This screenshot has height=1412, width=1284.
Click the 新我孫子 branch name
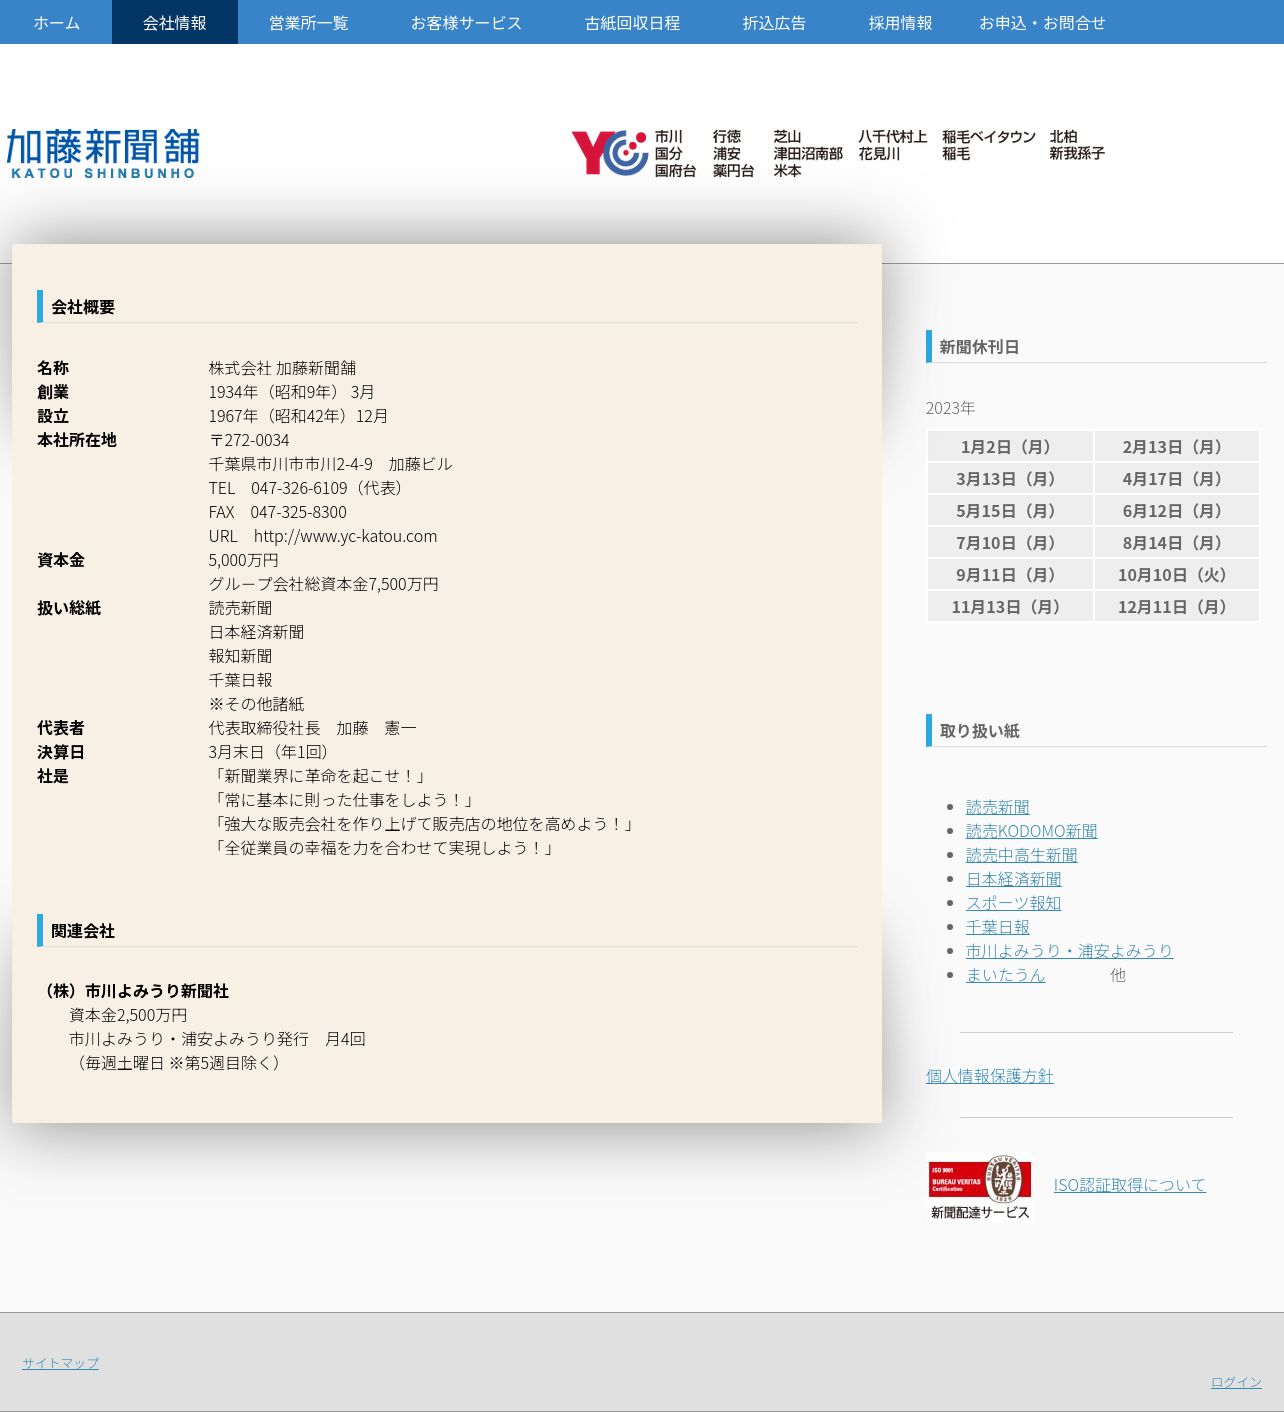(1077, 154)
